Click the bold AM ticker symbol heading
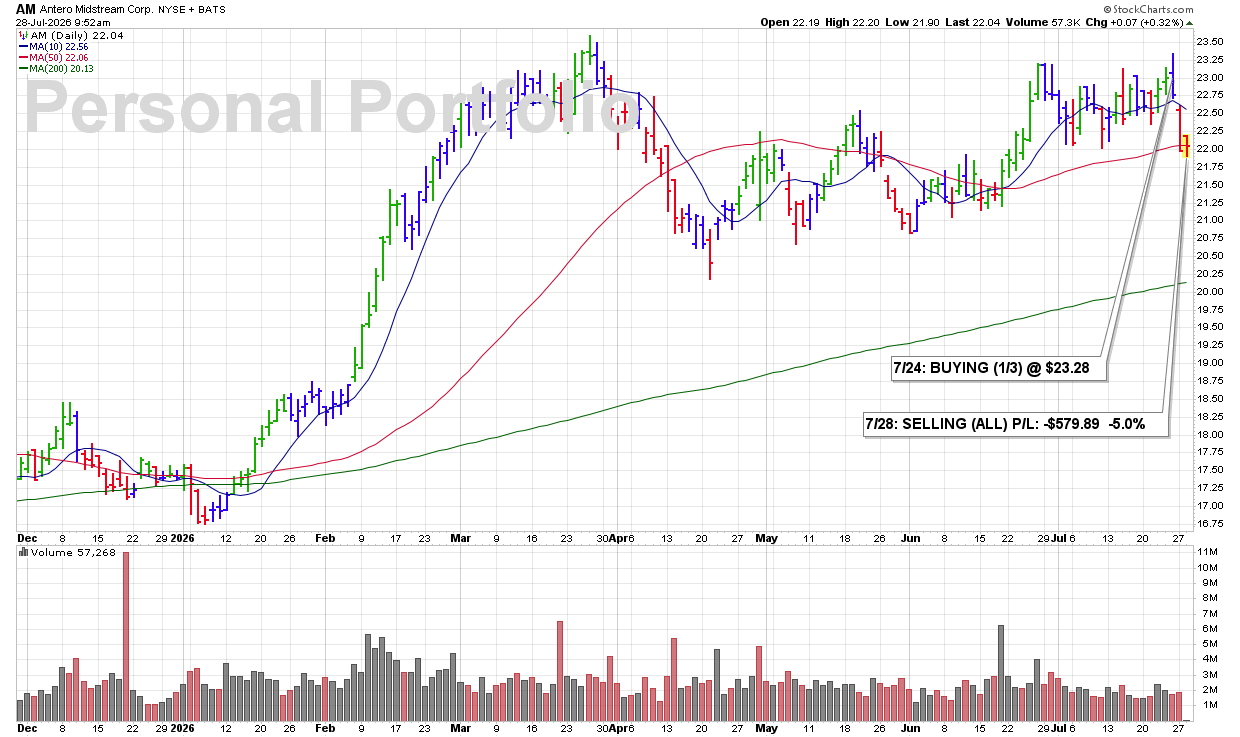 (26, 7)
